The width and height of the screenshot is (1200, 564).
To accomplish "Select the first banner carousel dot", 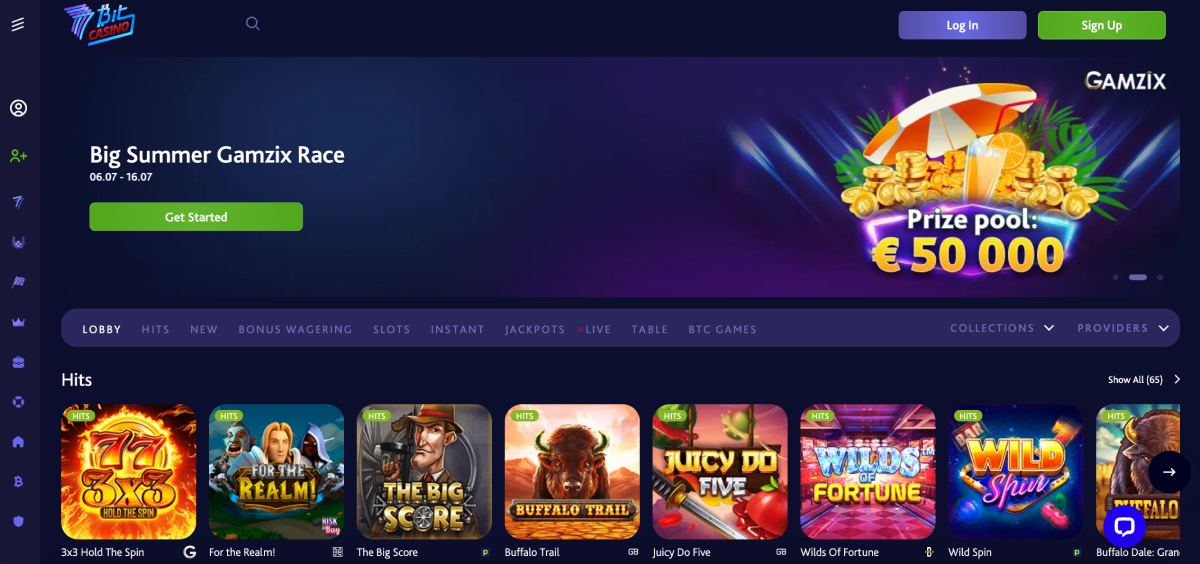I will pyautogui.click(x=1115, y=277).
